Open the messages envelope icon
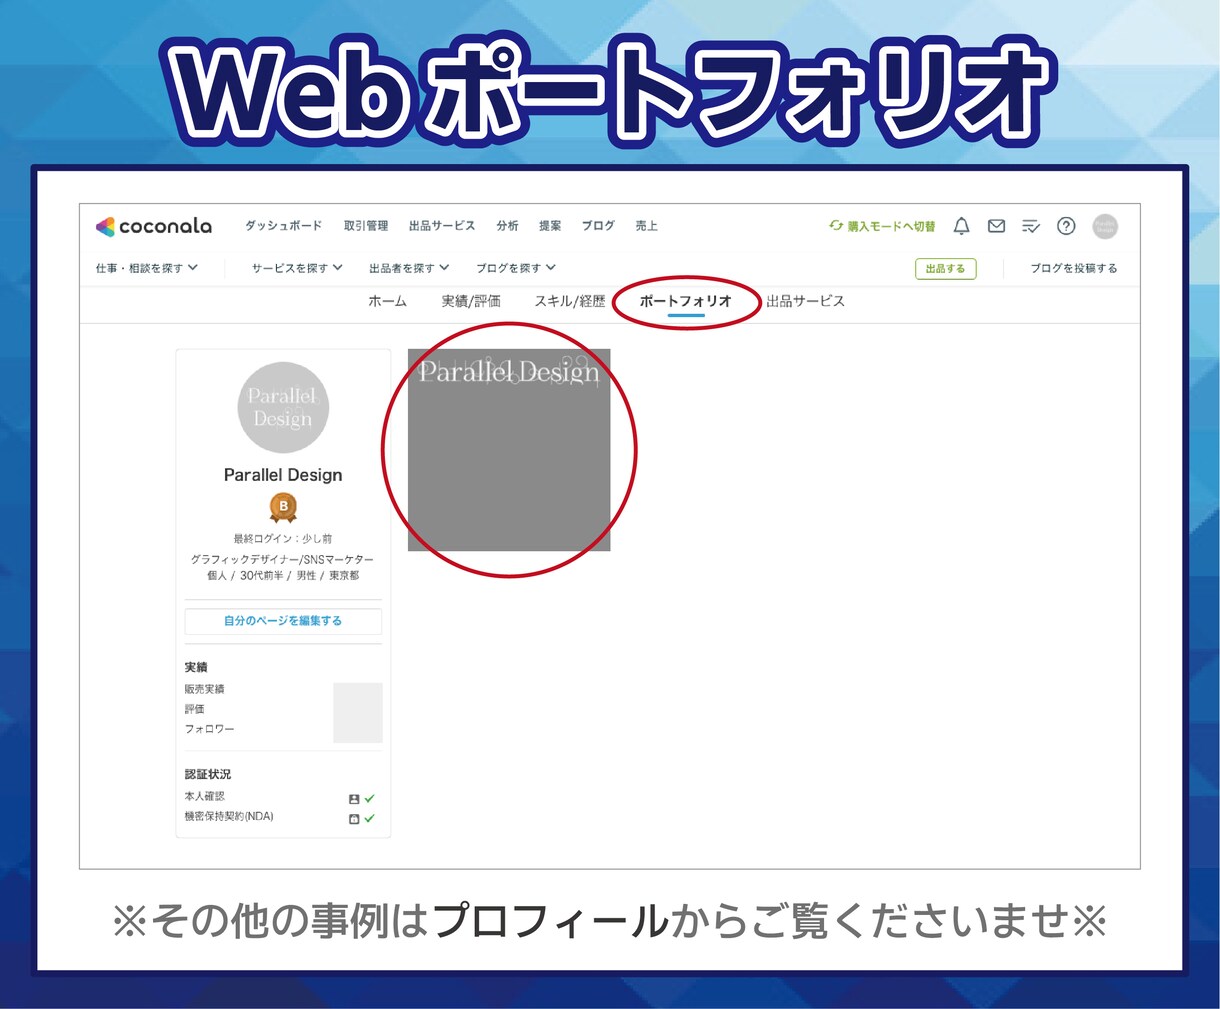Image resolution: width=1220 pixels, height=1009 pixels. click(x=996, y=226)
